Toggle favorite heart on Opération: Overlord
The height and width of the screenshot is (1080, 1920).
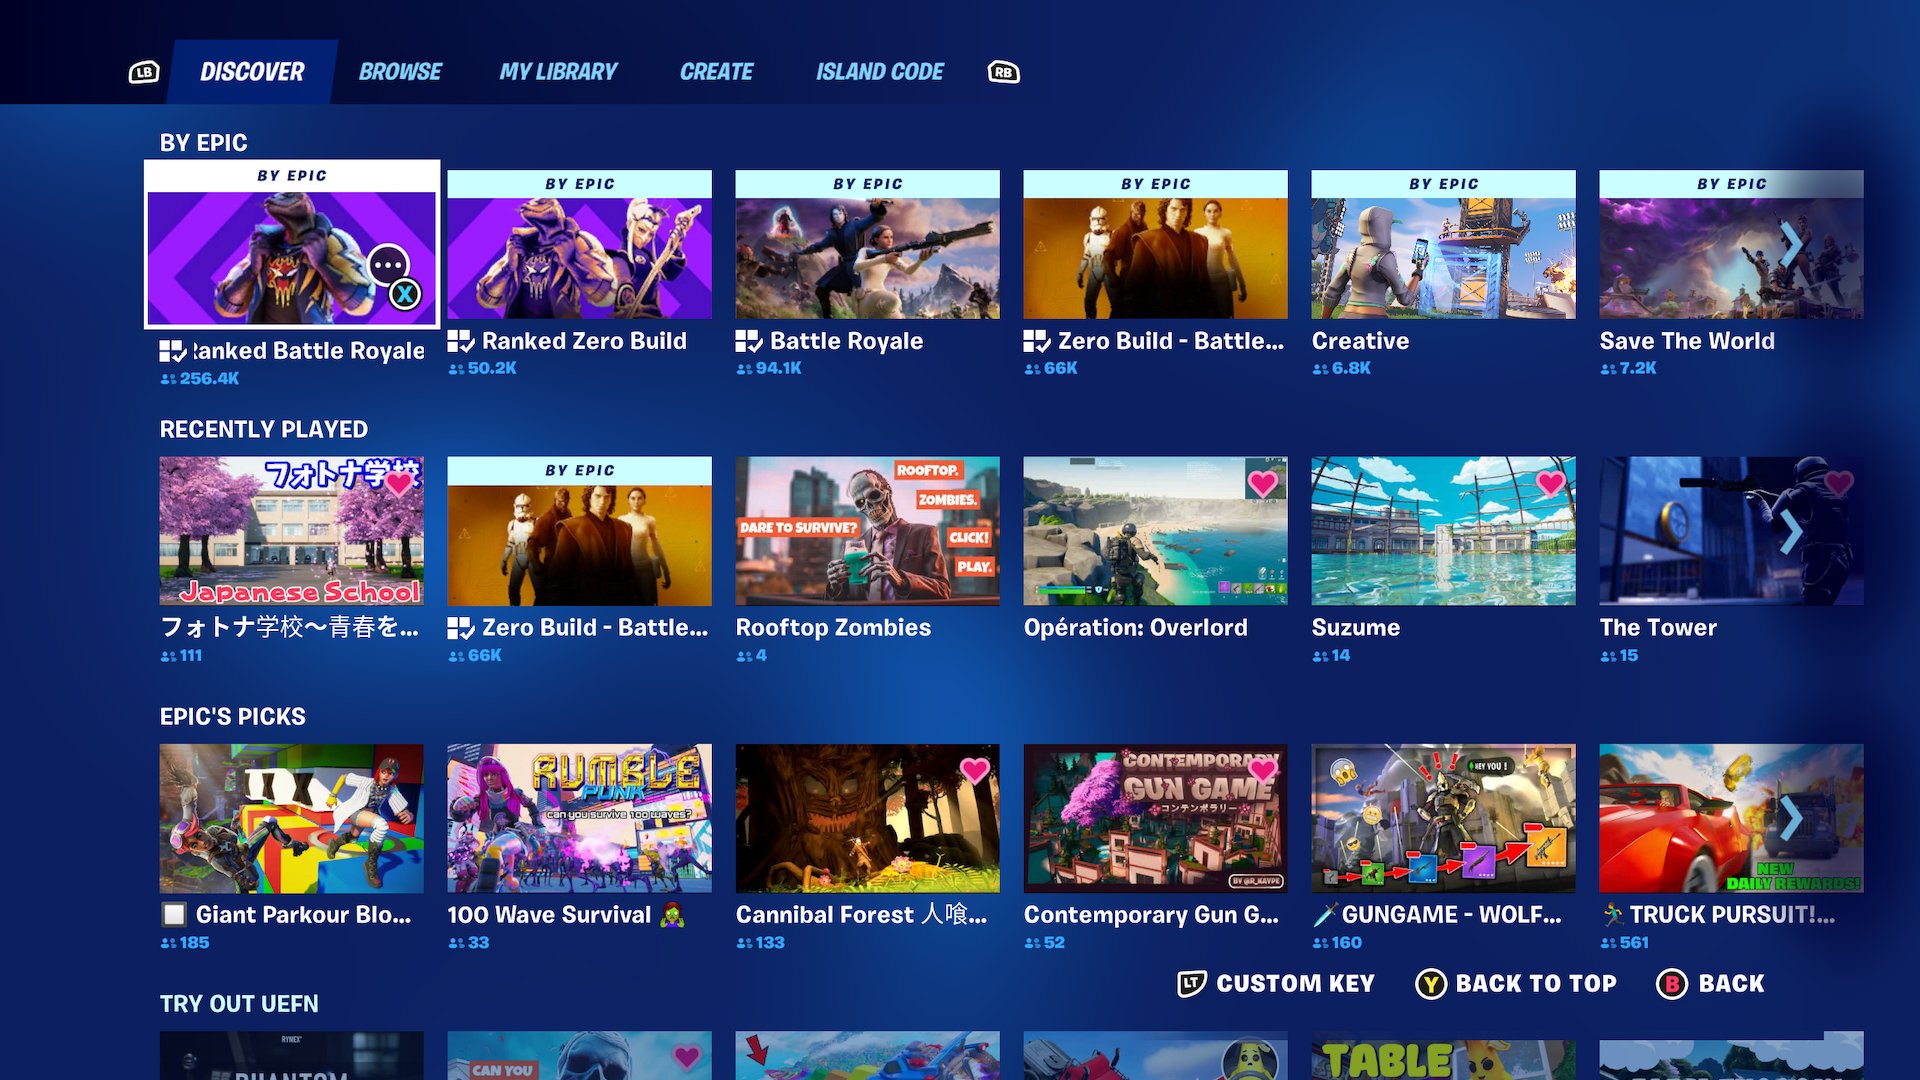click(x=1263, y=483)
